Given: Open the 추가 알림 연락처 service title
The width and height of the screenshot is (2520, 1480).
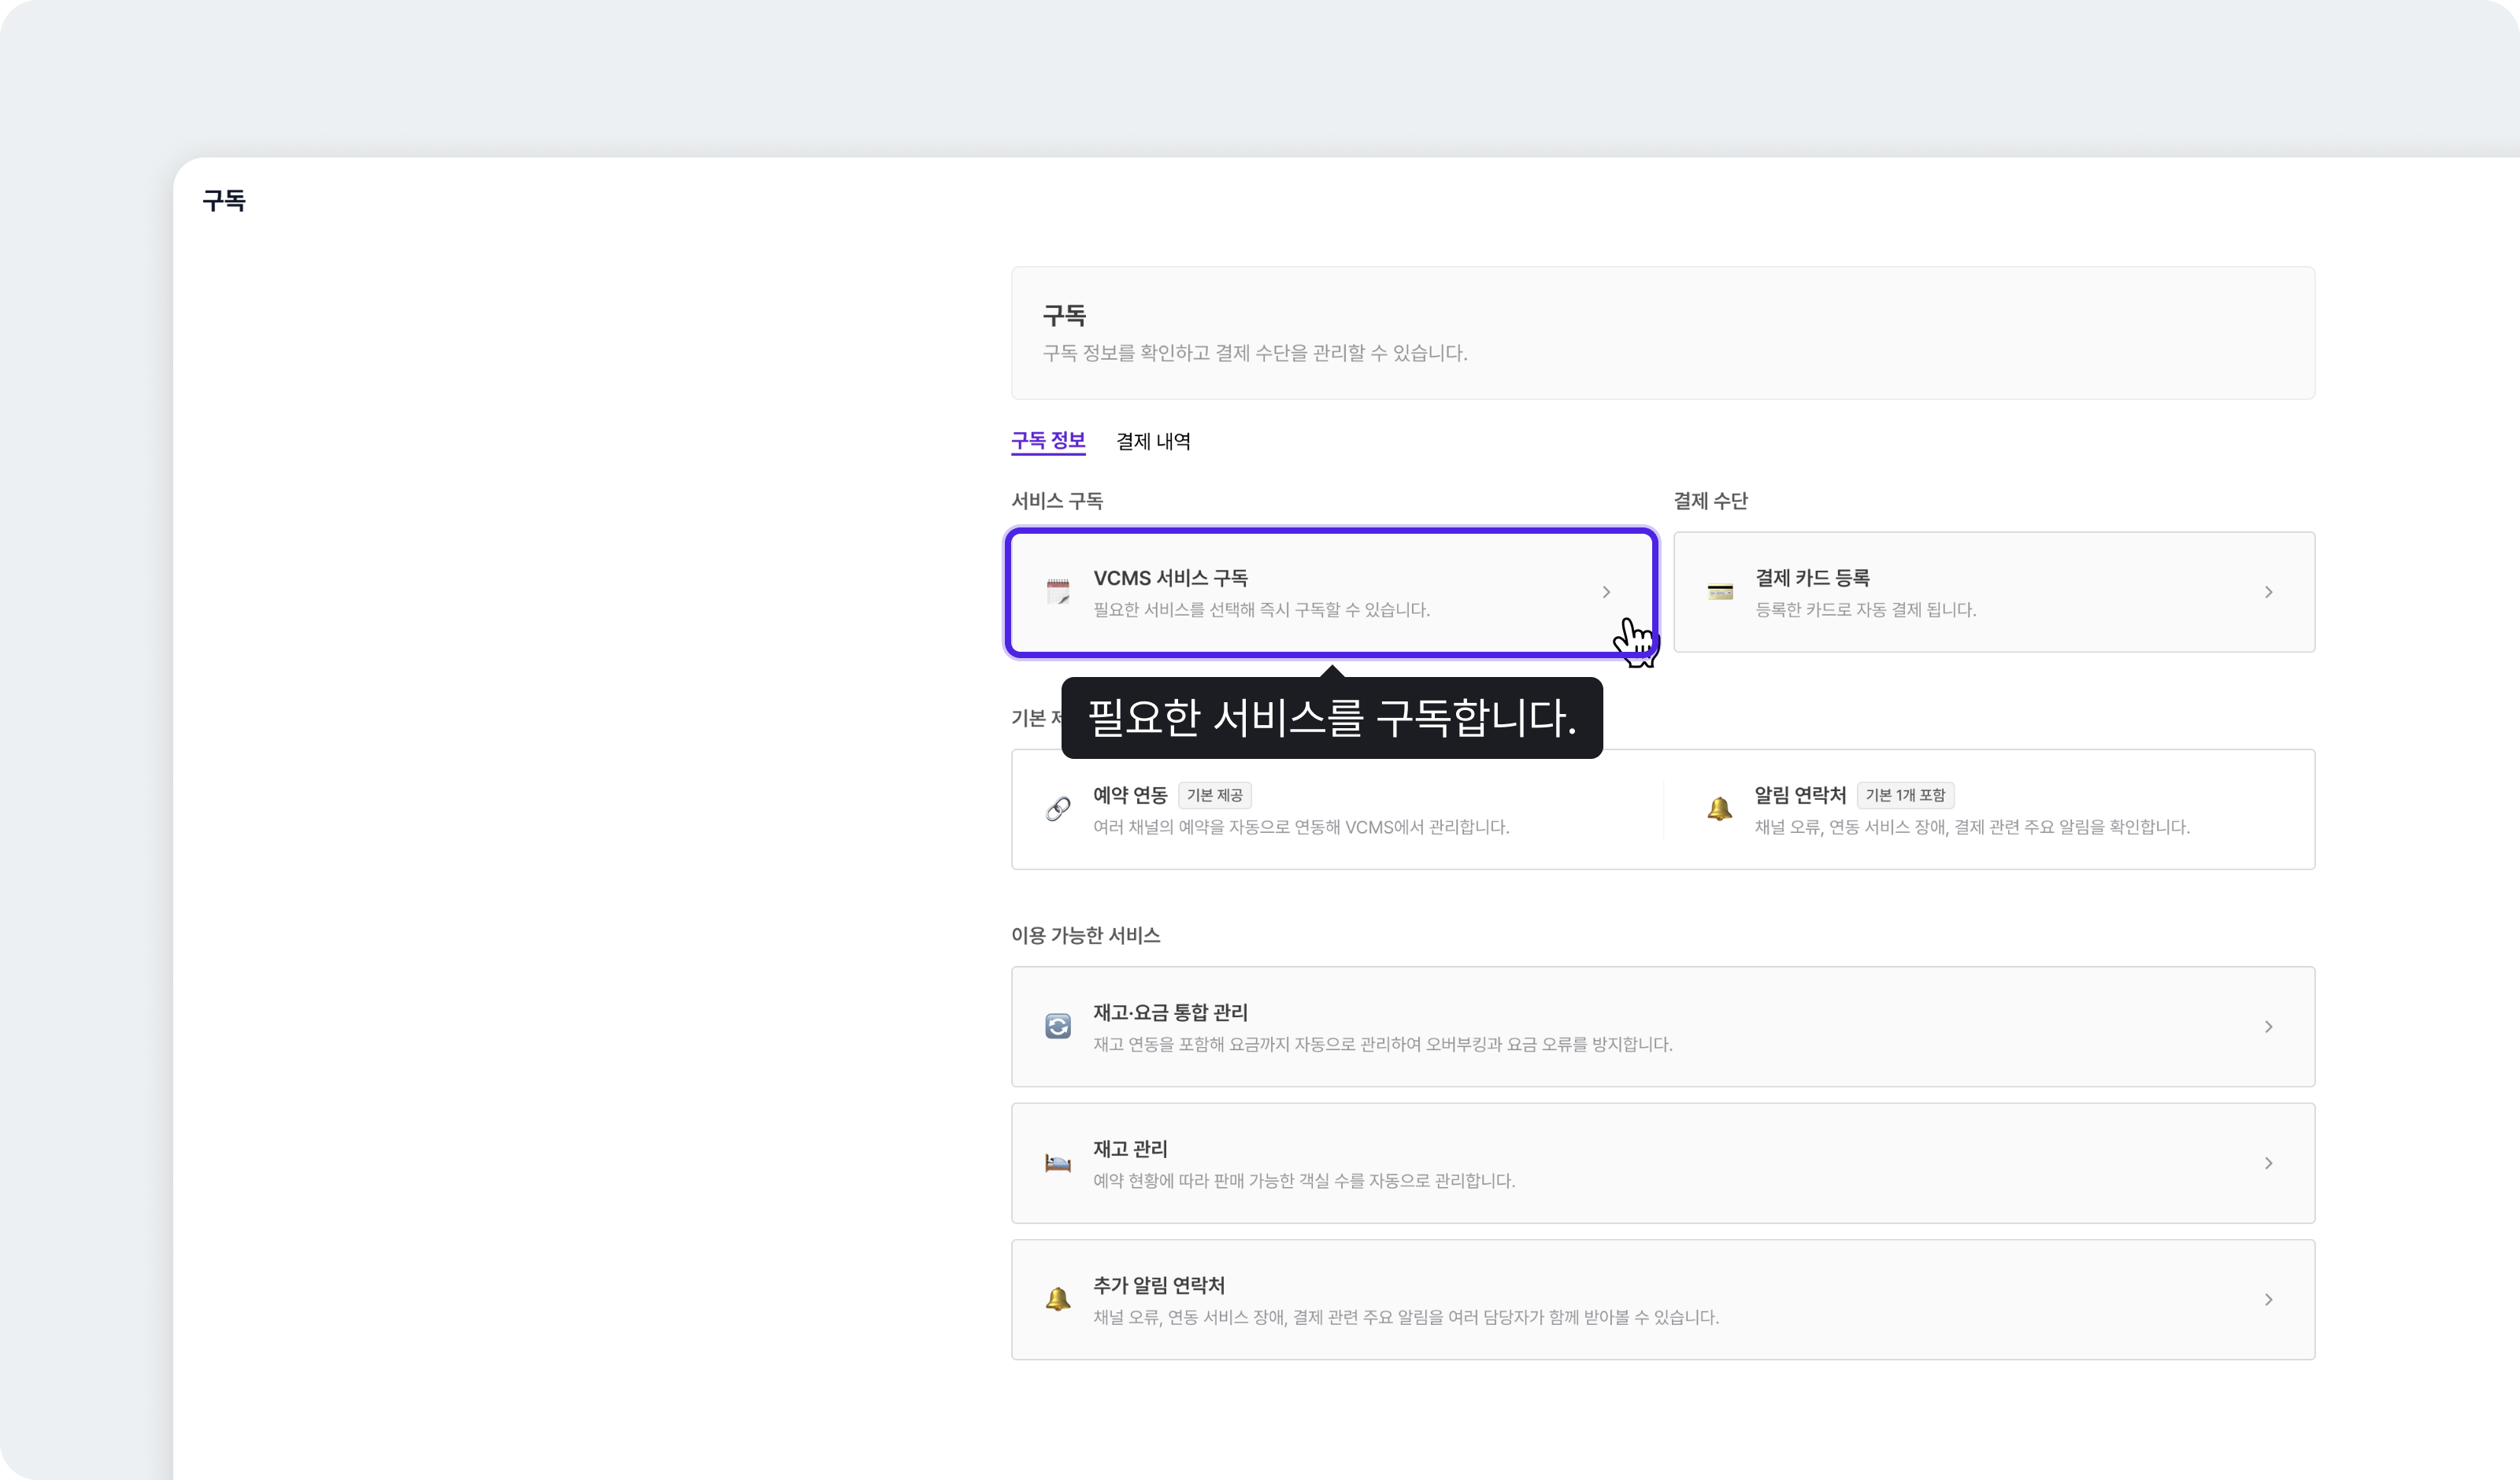Looking at the screenshot, I should [1159, 1285].
